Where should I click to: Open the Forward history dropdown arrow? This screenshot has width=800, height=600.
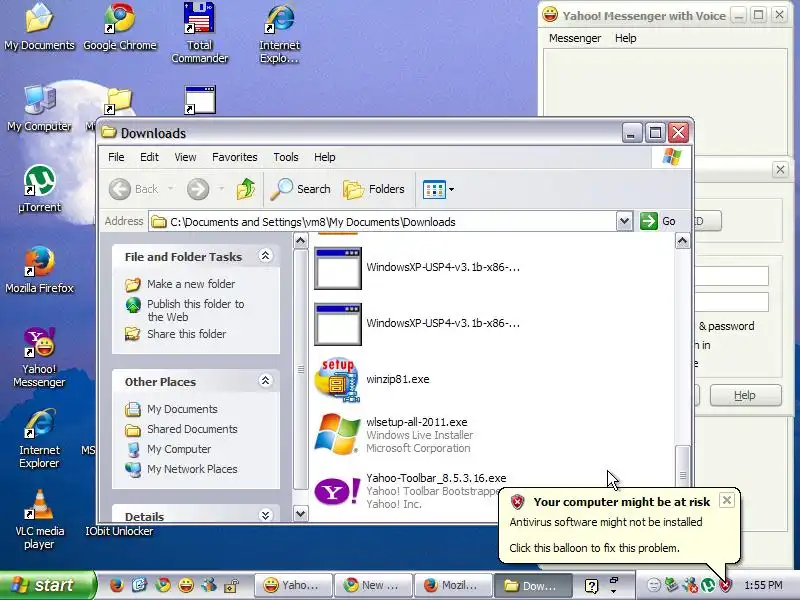pos(221,189)
